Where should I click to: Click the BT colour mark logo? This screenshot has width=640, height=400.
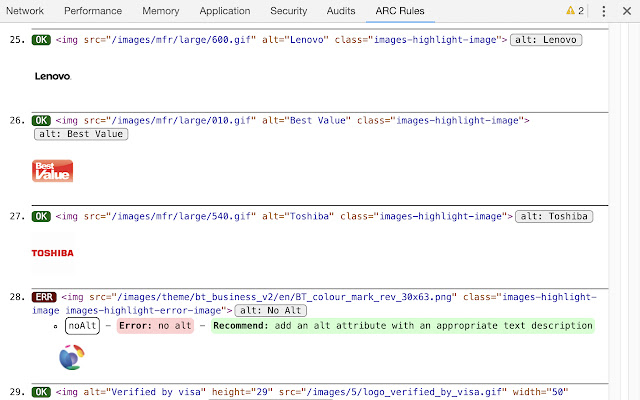[72, 356]
